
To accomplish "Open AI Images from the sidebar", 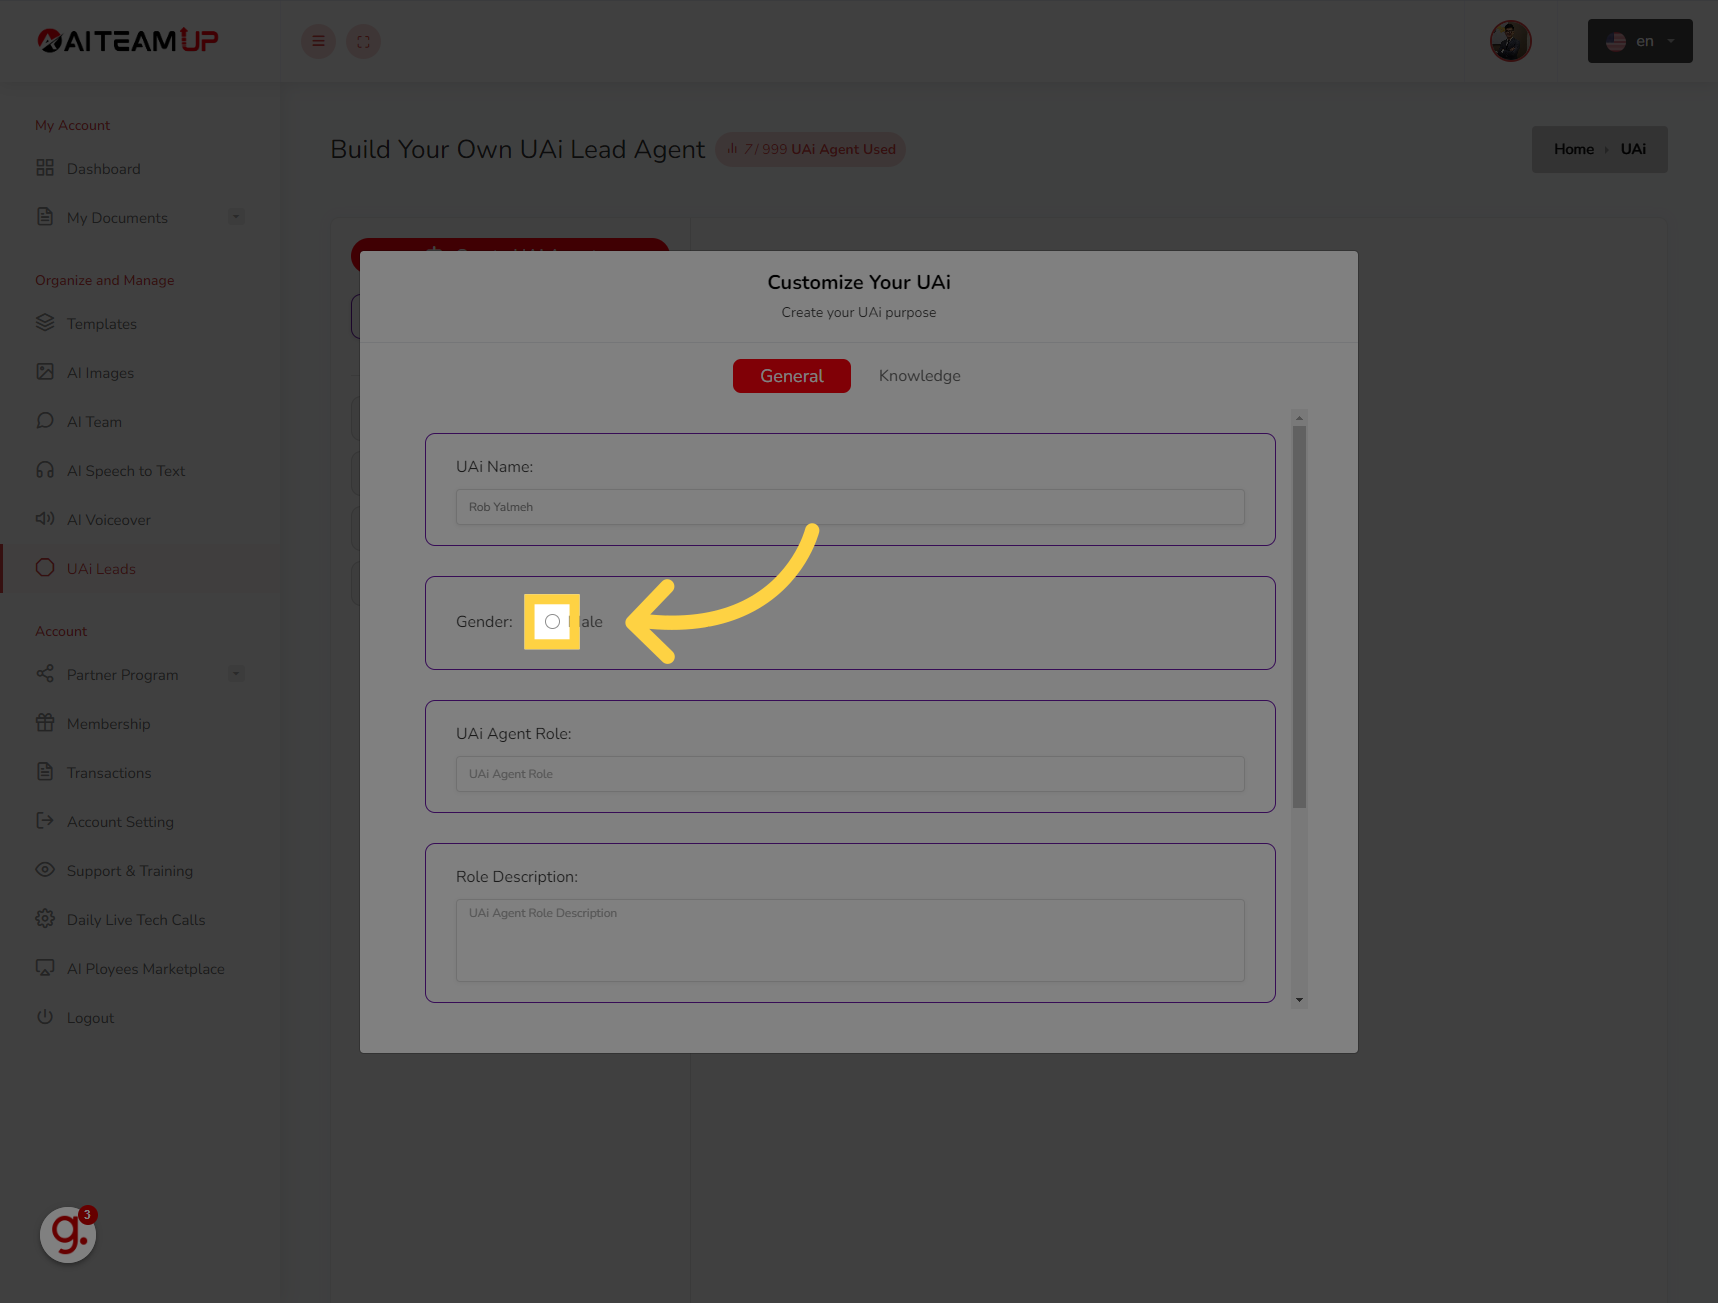I will tap(45, 372).
